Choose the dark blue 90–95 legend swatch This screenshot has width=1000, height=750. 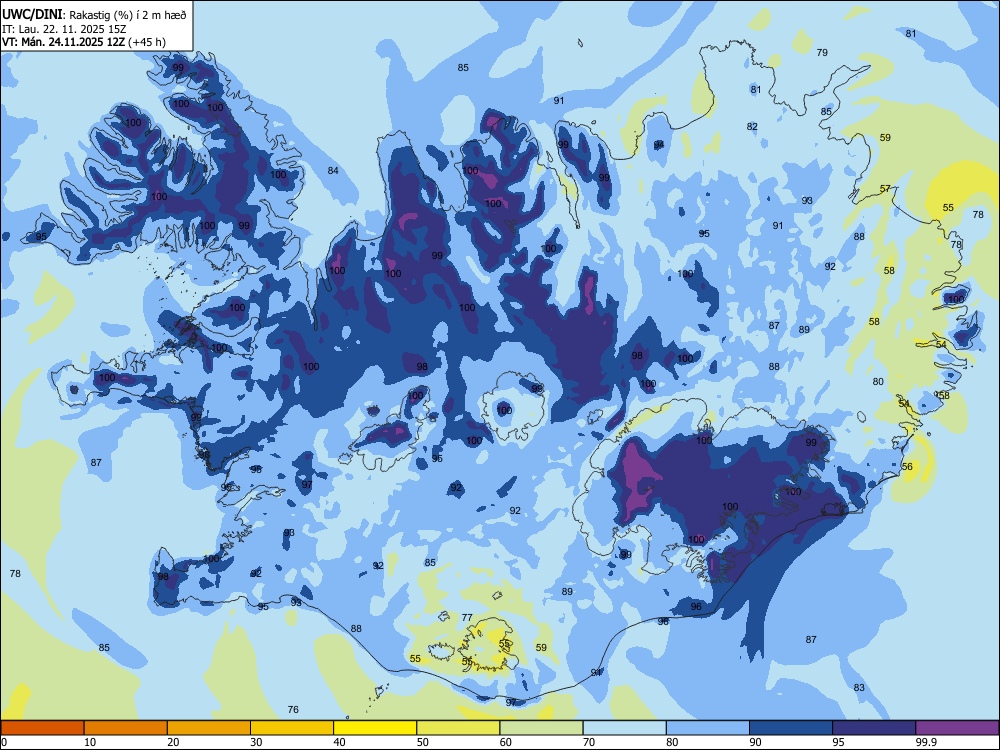[x=791, y=728]
